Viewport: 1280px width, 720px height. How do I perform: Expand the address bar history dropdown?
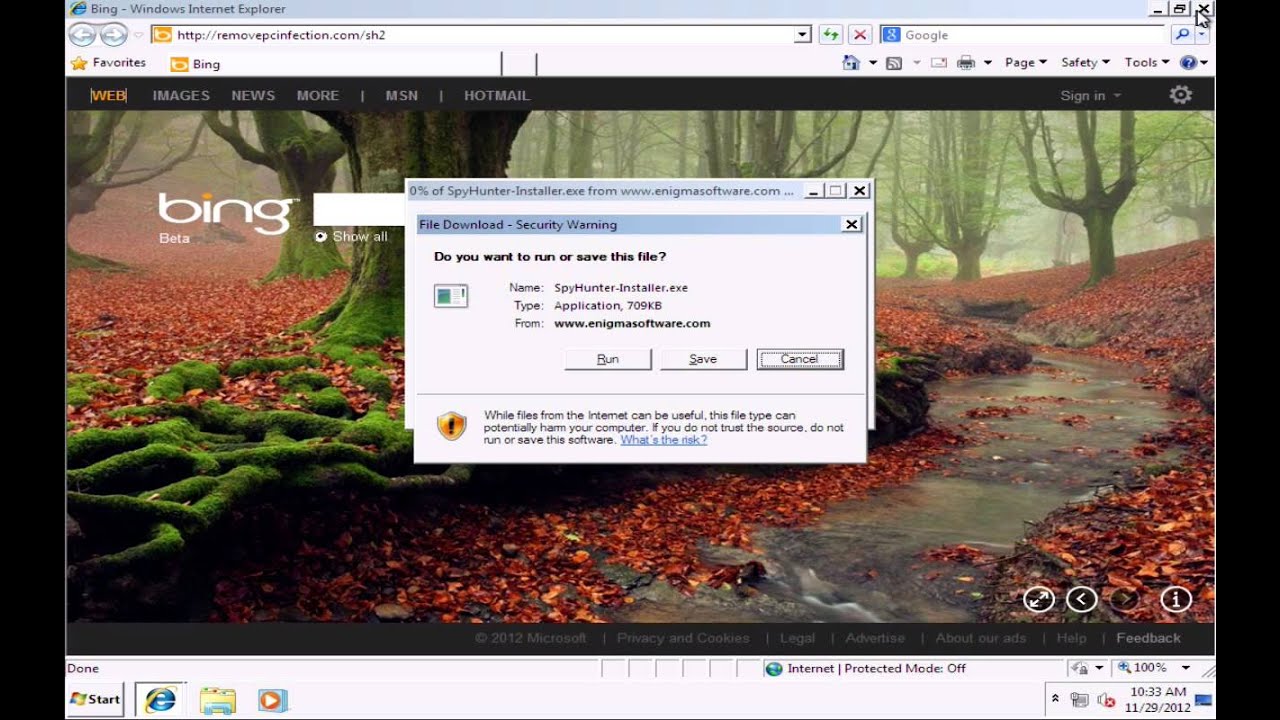802,35
